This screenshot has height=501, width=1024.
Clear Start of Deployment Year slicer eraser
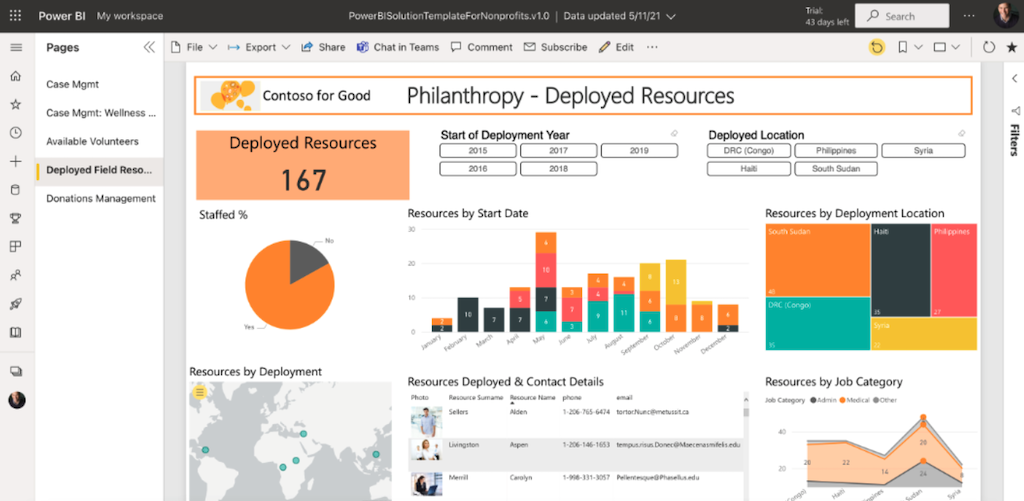click(674, 133)
